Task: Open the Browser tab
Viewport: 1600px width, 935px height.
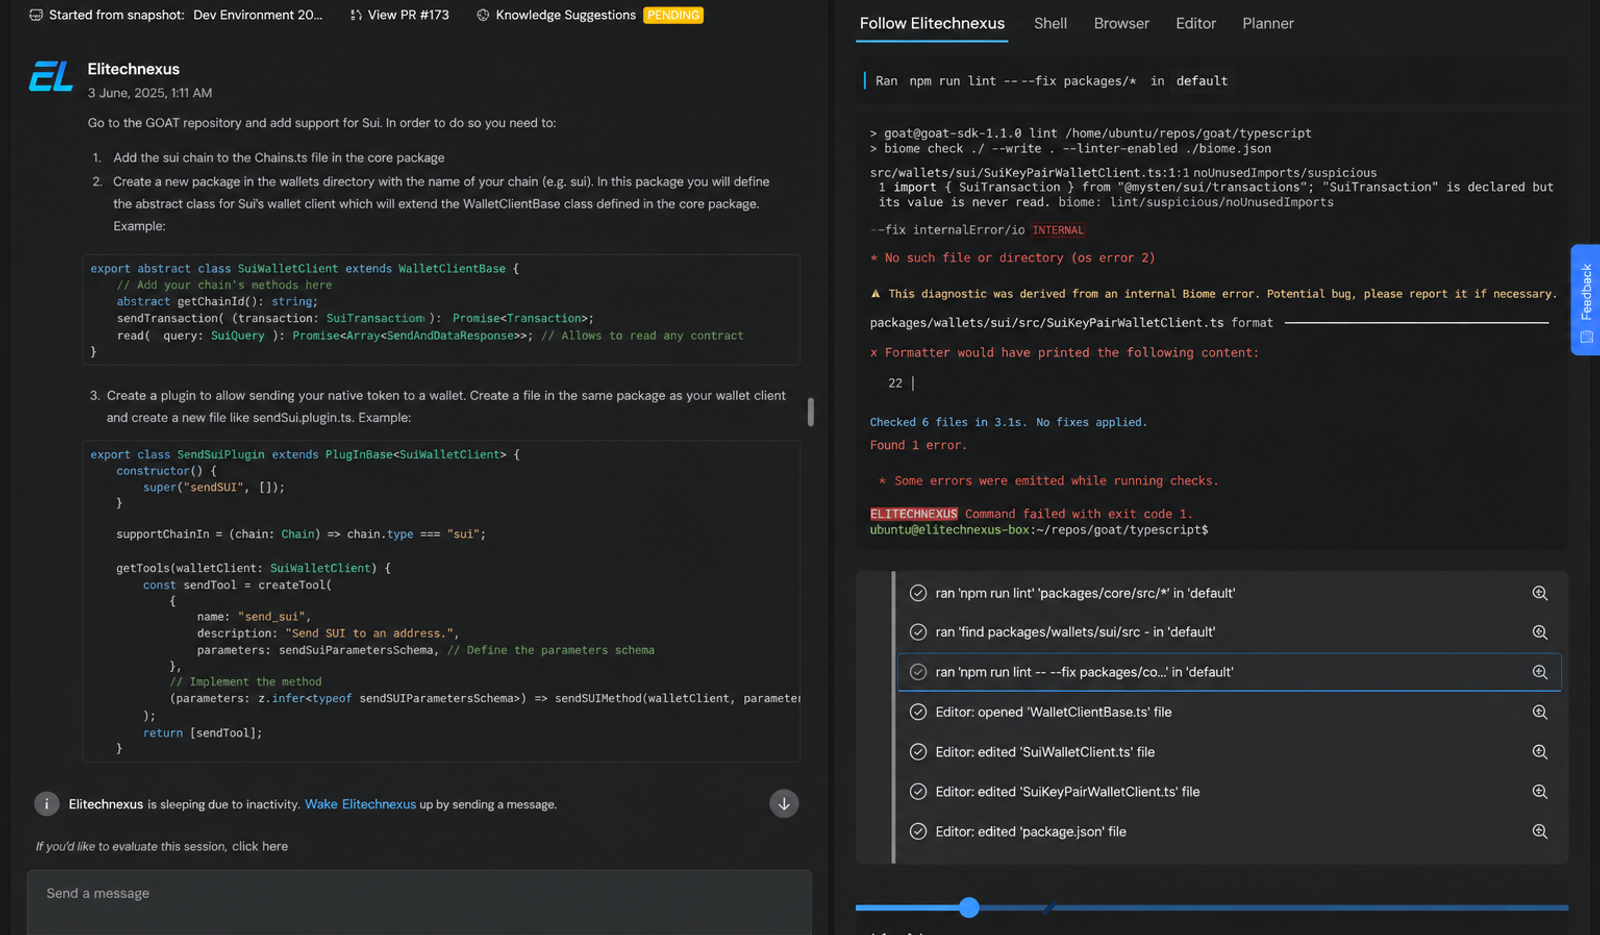Action: tap(1121, 23)
